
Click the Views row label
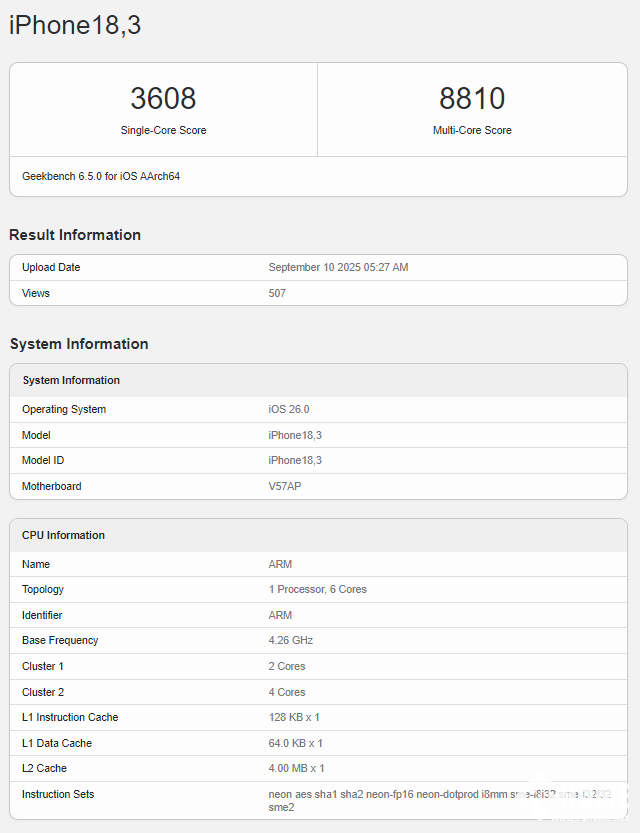click(36, 293)
